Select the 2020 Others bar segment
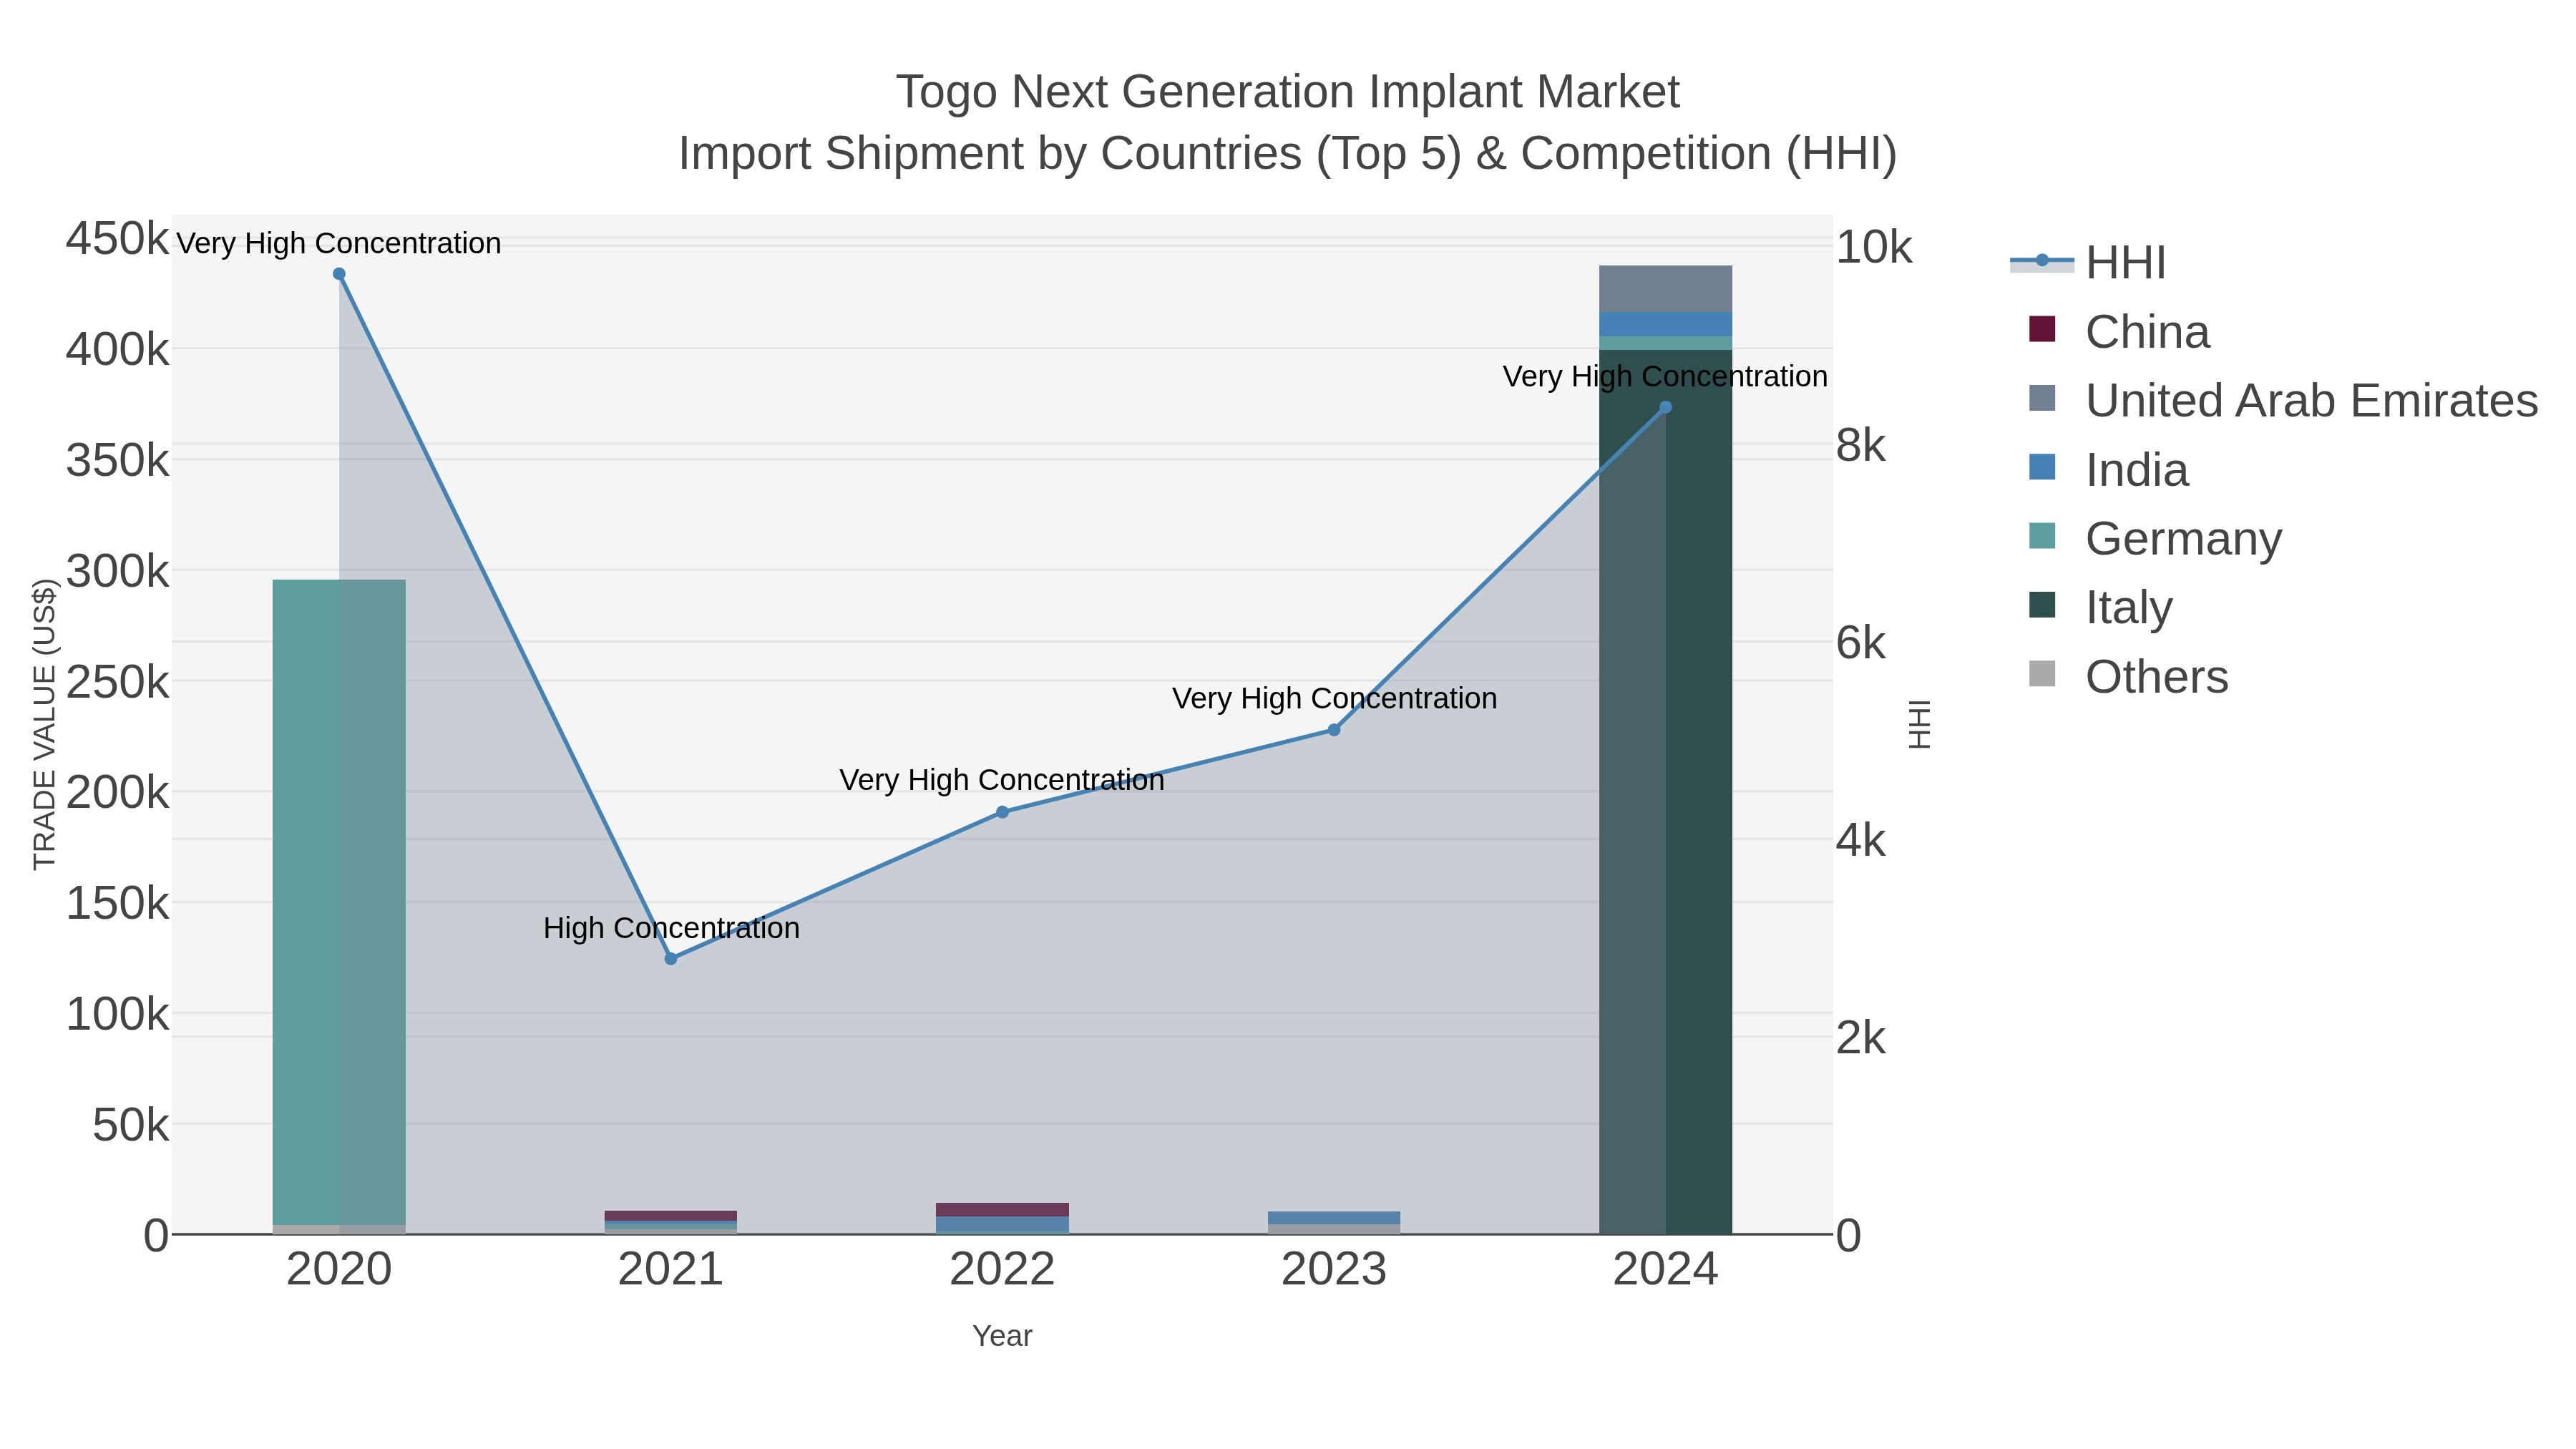This screenshot has width=2576, height=1449. tap(339, 1230)
